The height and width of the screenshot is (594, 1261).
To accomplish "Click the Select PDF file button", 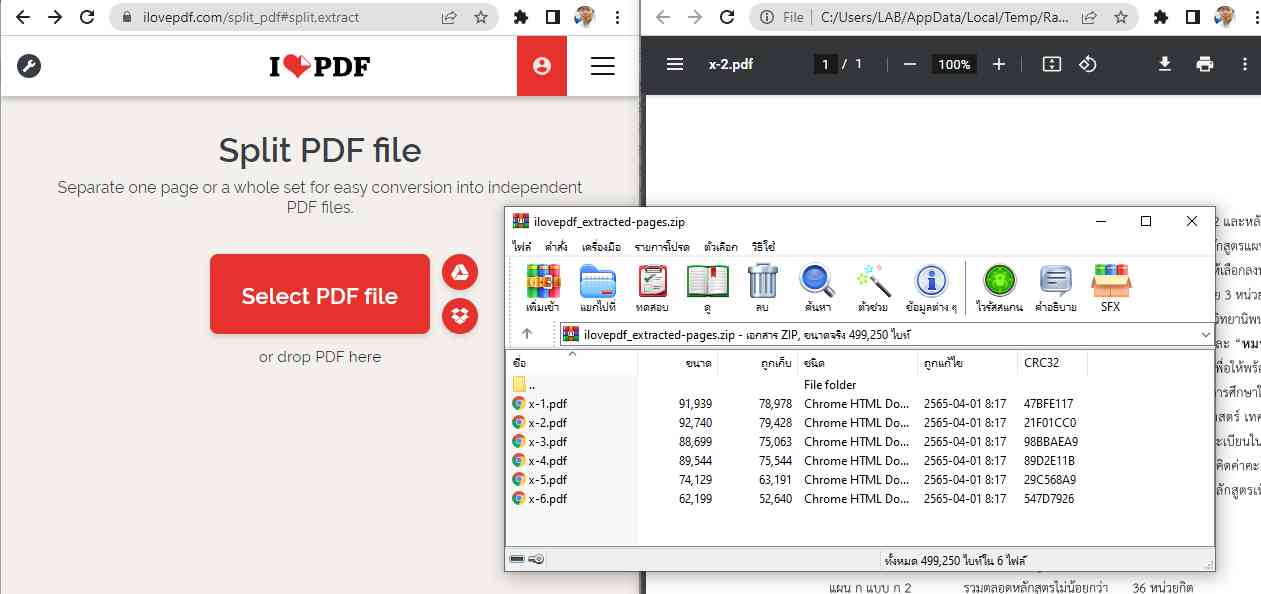I will pyautogui.click(x=320, y=295).
